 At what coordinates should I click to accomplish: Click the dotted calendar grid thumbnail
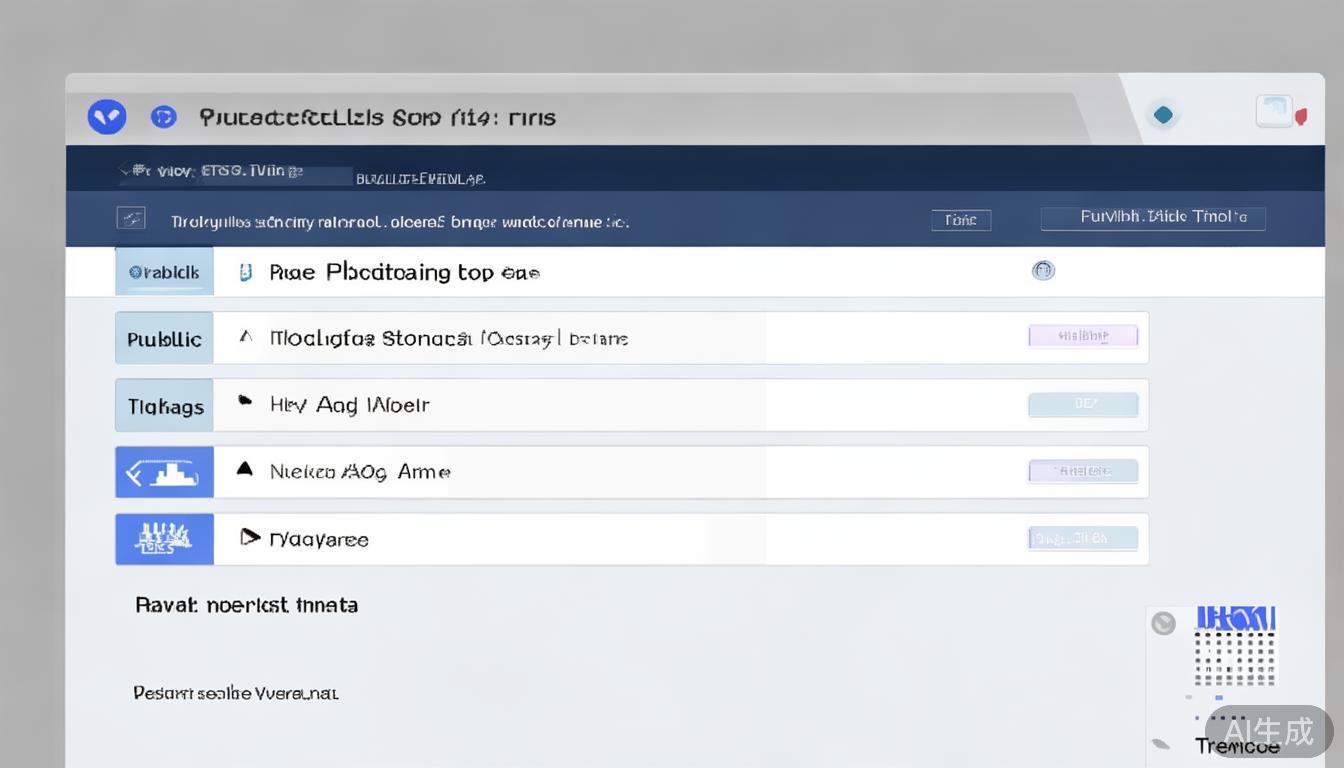point(1235,656)
